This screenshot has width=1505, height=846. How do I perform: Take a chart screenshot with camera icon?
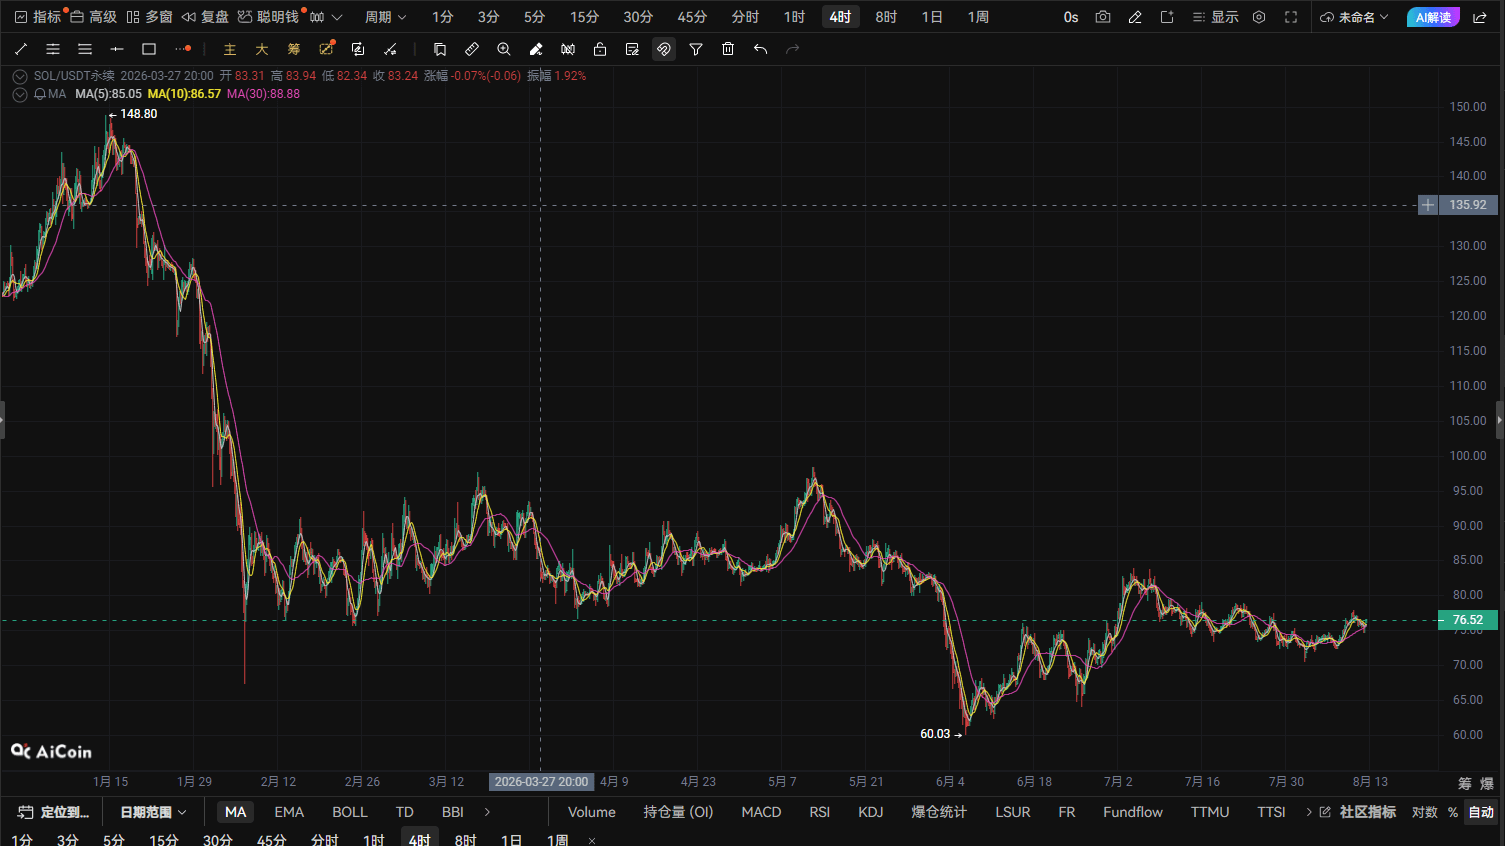1103,17
